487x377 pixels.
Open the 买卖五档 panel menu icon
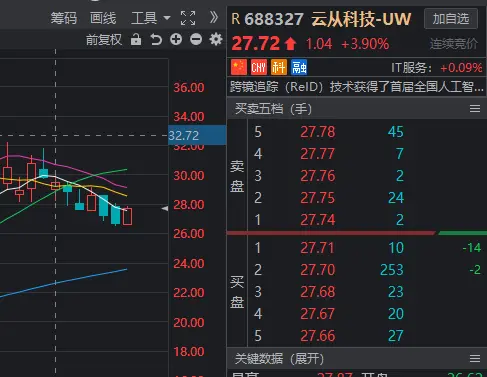pos(475,109)
